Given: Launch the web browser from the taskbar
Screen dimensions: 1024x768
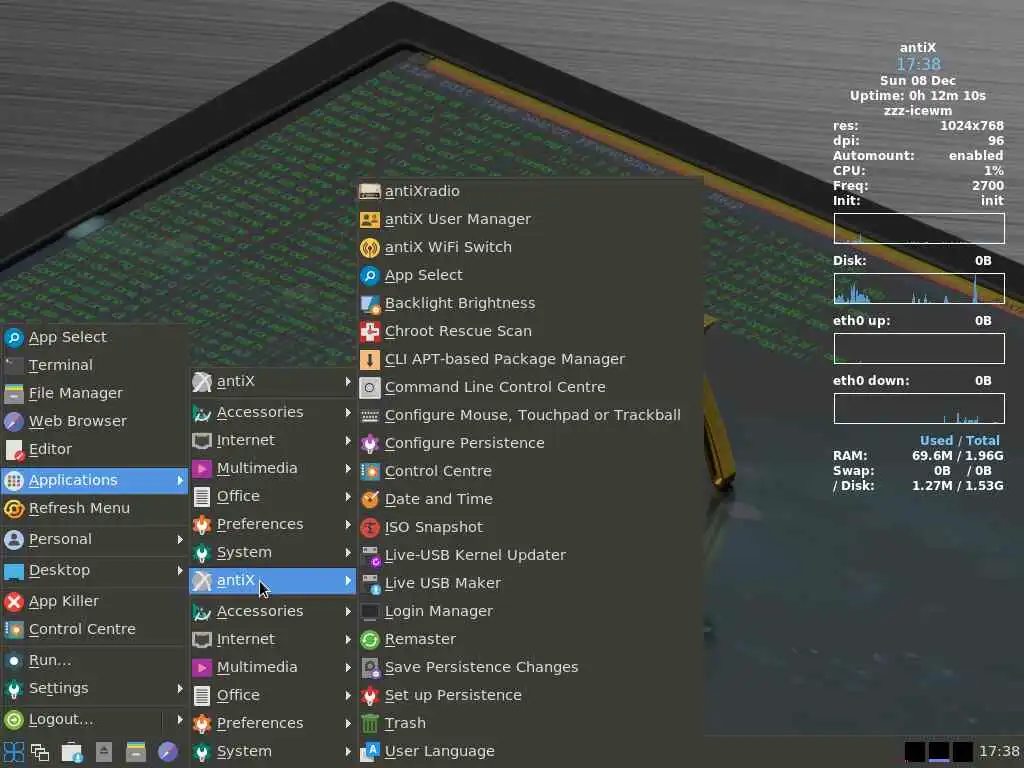Looking at the screenshot, I should click(168, 752).
